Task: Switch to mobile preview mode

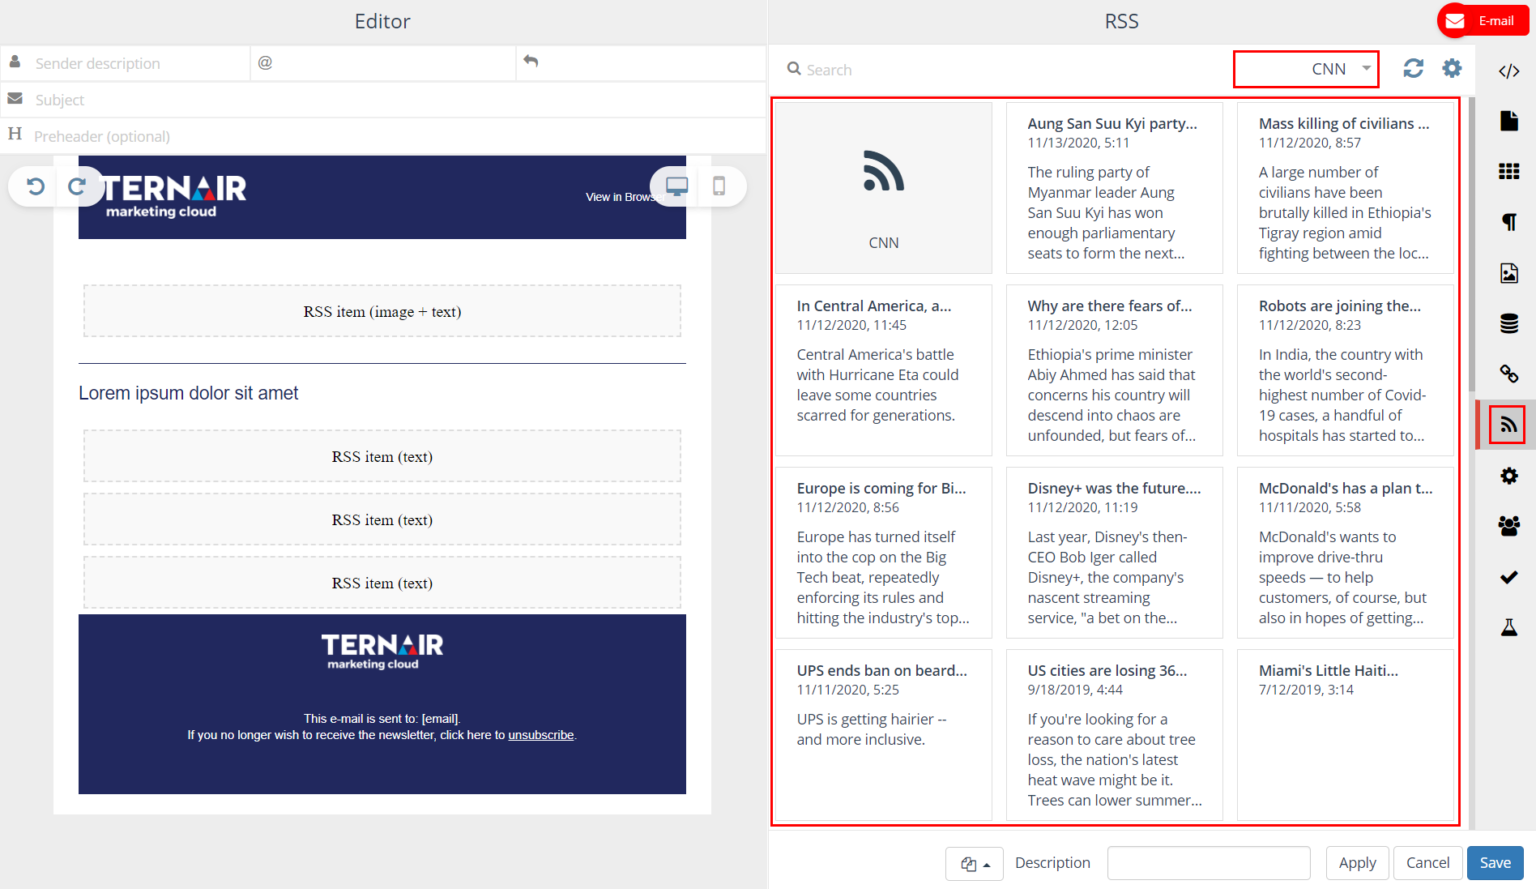Action: pos(719,187)
